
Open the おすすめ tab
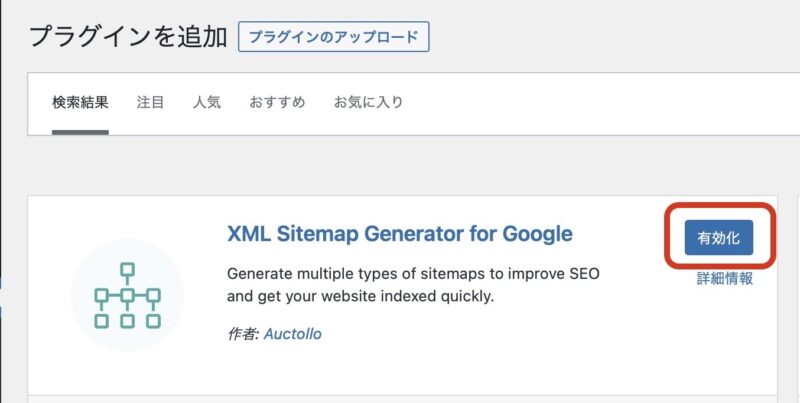[277, 103]
